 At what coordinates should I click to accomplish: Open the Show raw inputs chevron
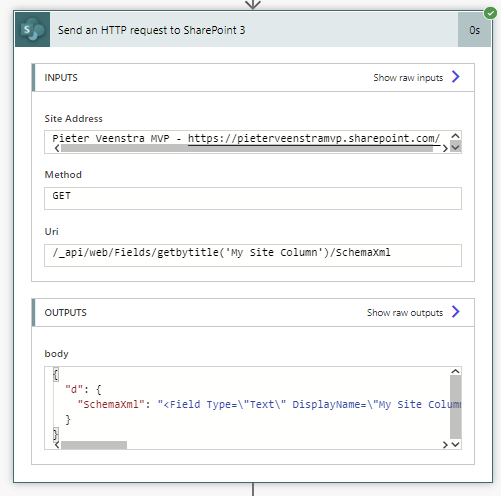(456, 77)
